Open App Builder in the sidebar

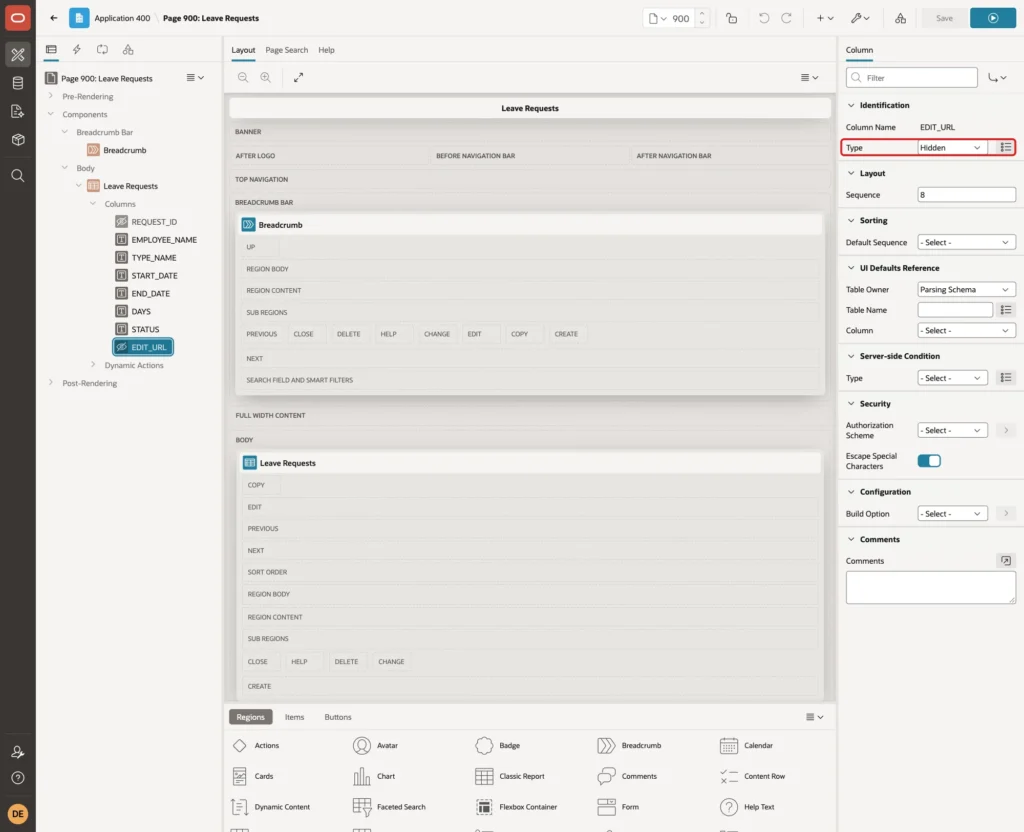click(x=18, y=55)
